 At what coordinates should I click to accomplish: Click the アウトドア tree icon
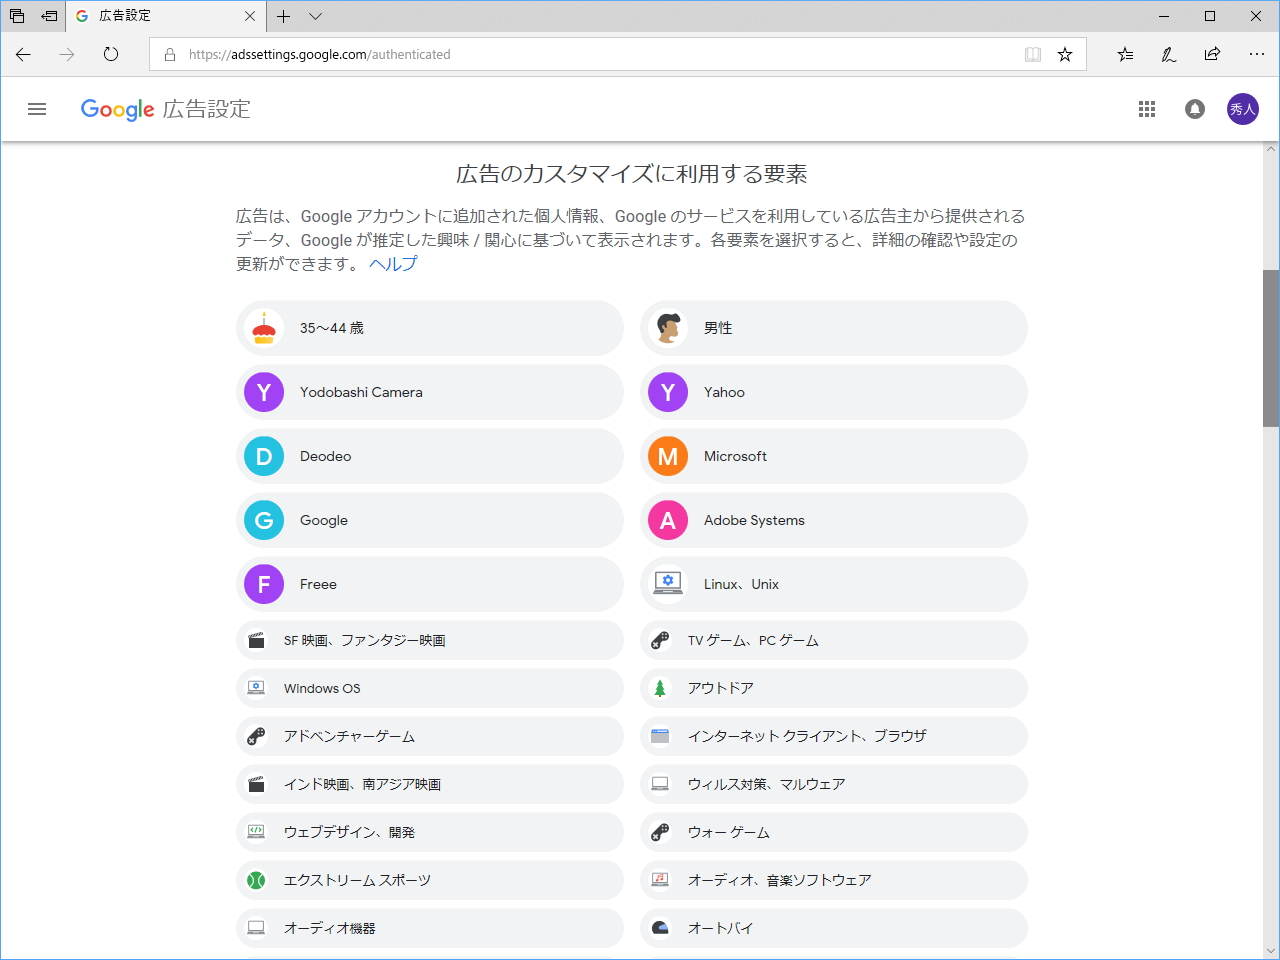[x=660, y=688]
